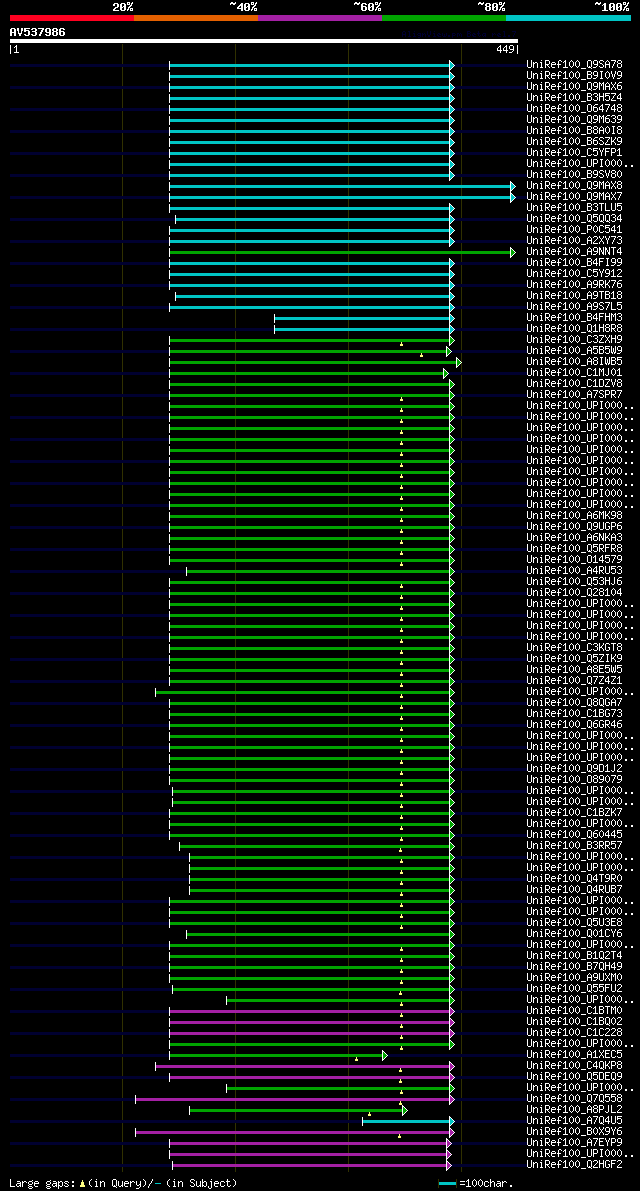Image resolution: width=640 pixels, height=1191 pixels.
Task: Open hit UniRef100_Q9D1J2
Action: (x=574, y=769)
